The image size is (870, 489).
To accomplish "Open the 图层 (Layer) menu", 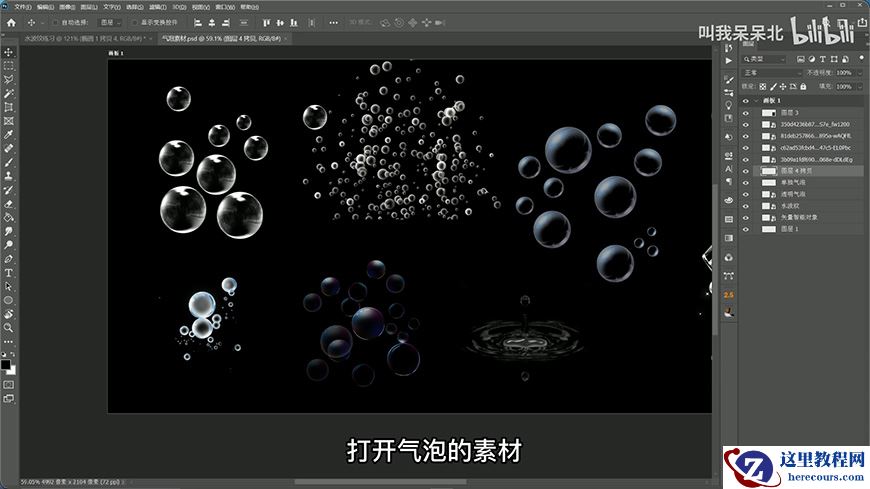I will [89, 7].
